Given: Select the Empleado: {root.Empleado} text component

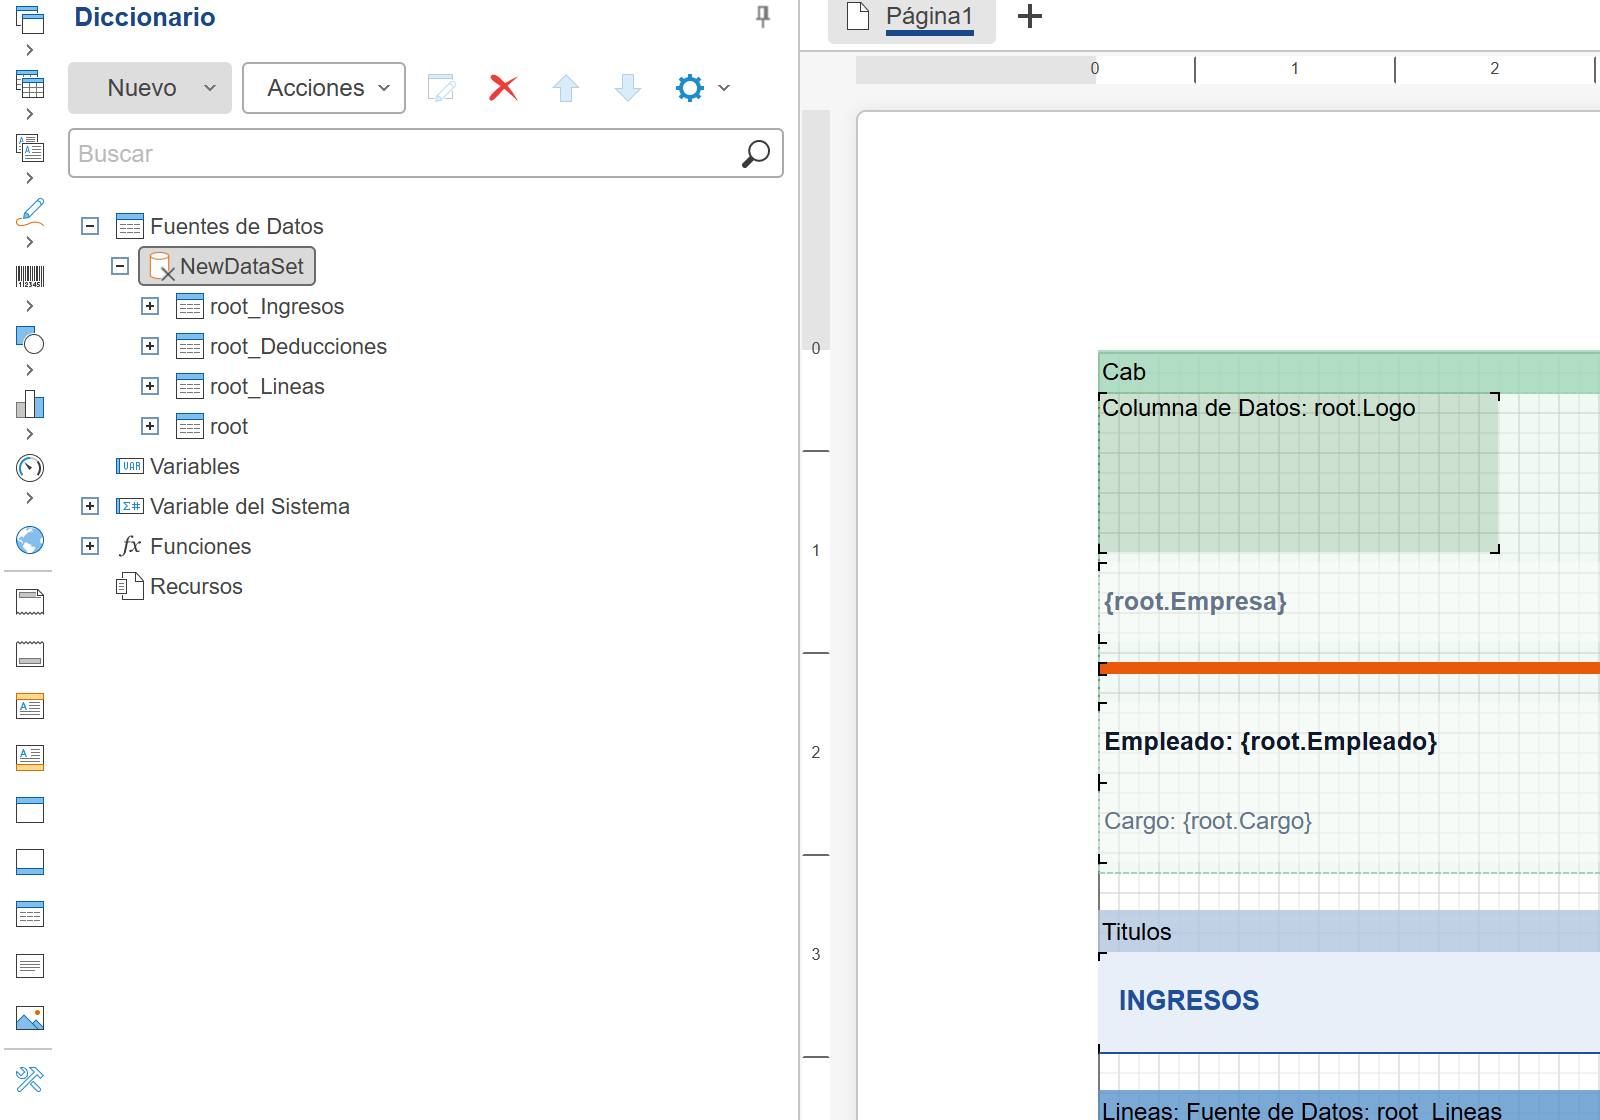Looking at the screenshot, I should pos(1270,741).
